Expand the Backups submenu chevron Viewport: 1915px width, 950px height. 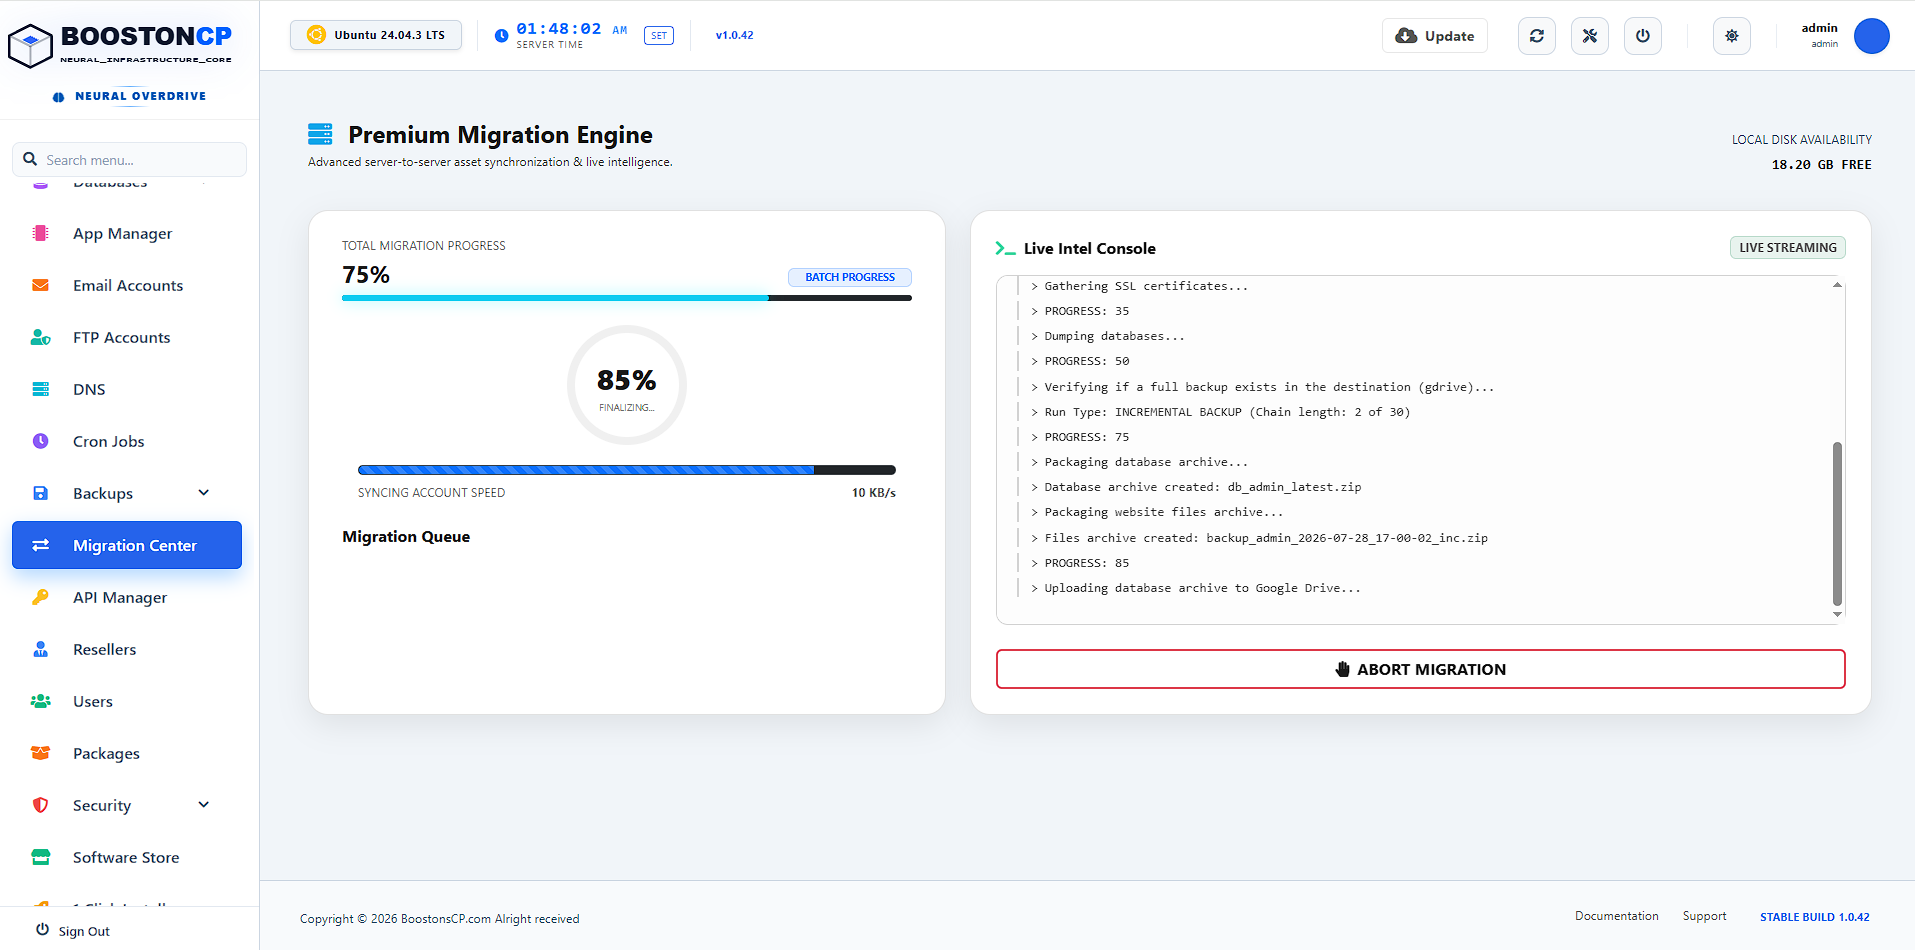[204, 492]
